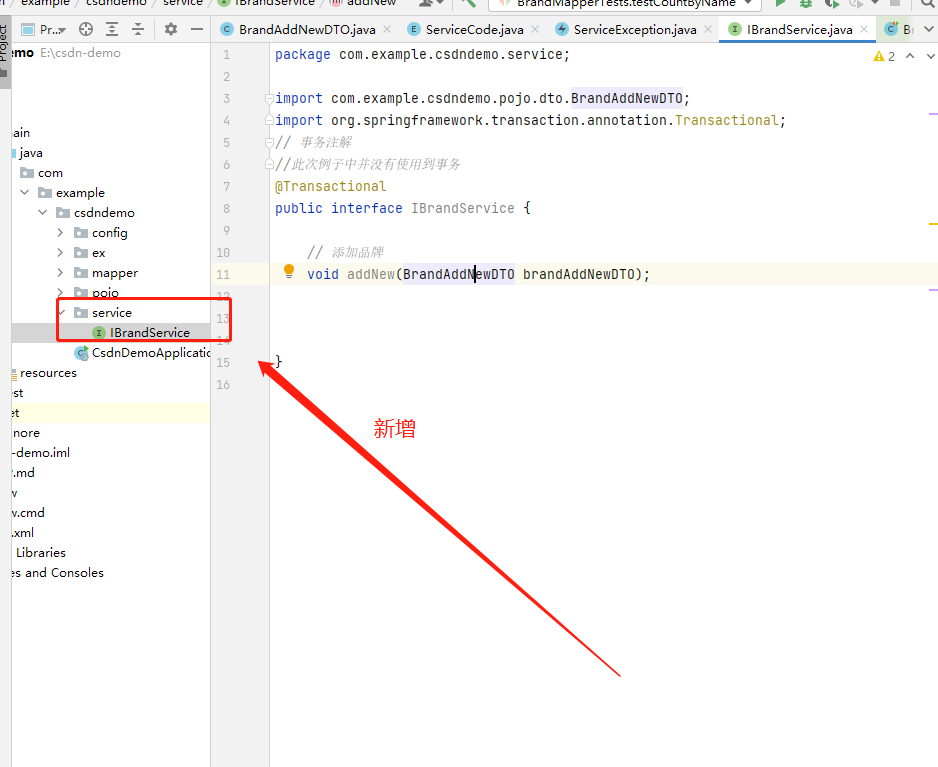Close the BrandAddNewDTO.java tab
This screenshot has width=938, height=767.
click(387, 29)
